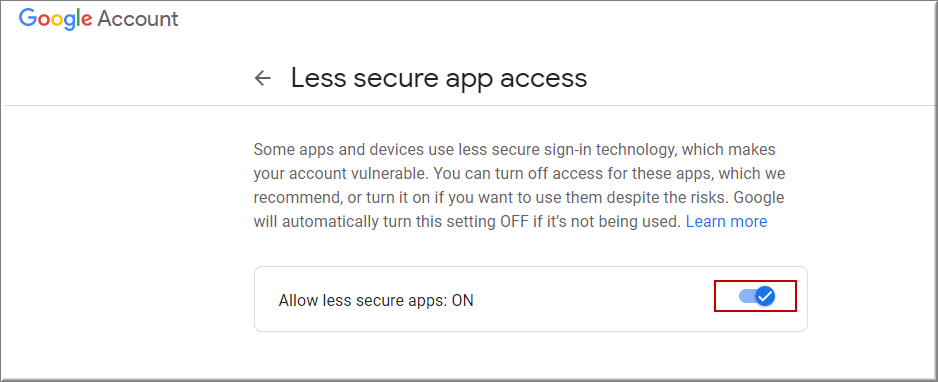Image resolution: width=938 pixels, height=382 pixels.
Task: Click the light blue track of the switch
Action: [x=746, y=295]
